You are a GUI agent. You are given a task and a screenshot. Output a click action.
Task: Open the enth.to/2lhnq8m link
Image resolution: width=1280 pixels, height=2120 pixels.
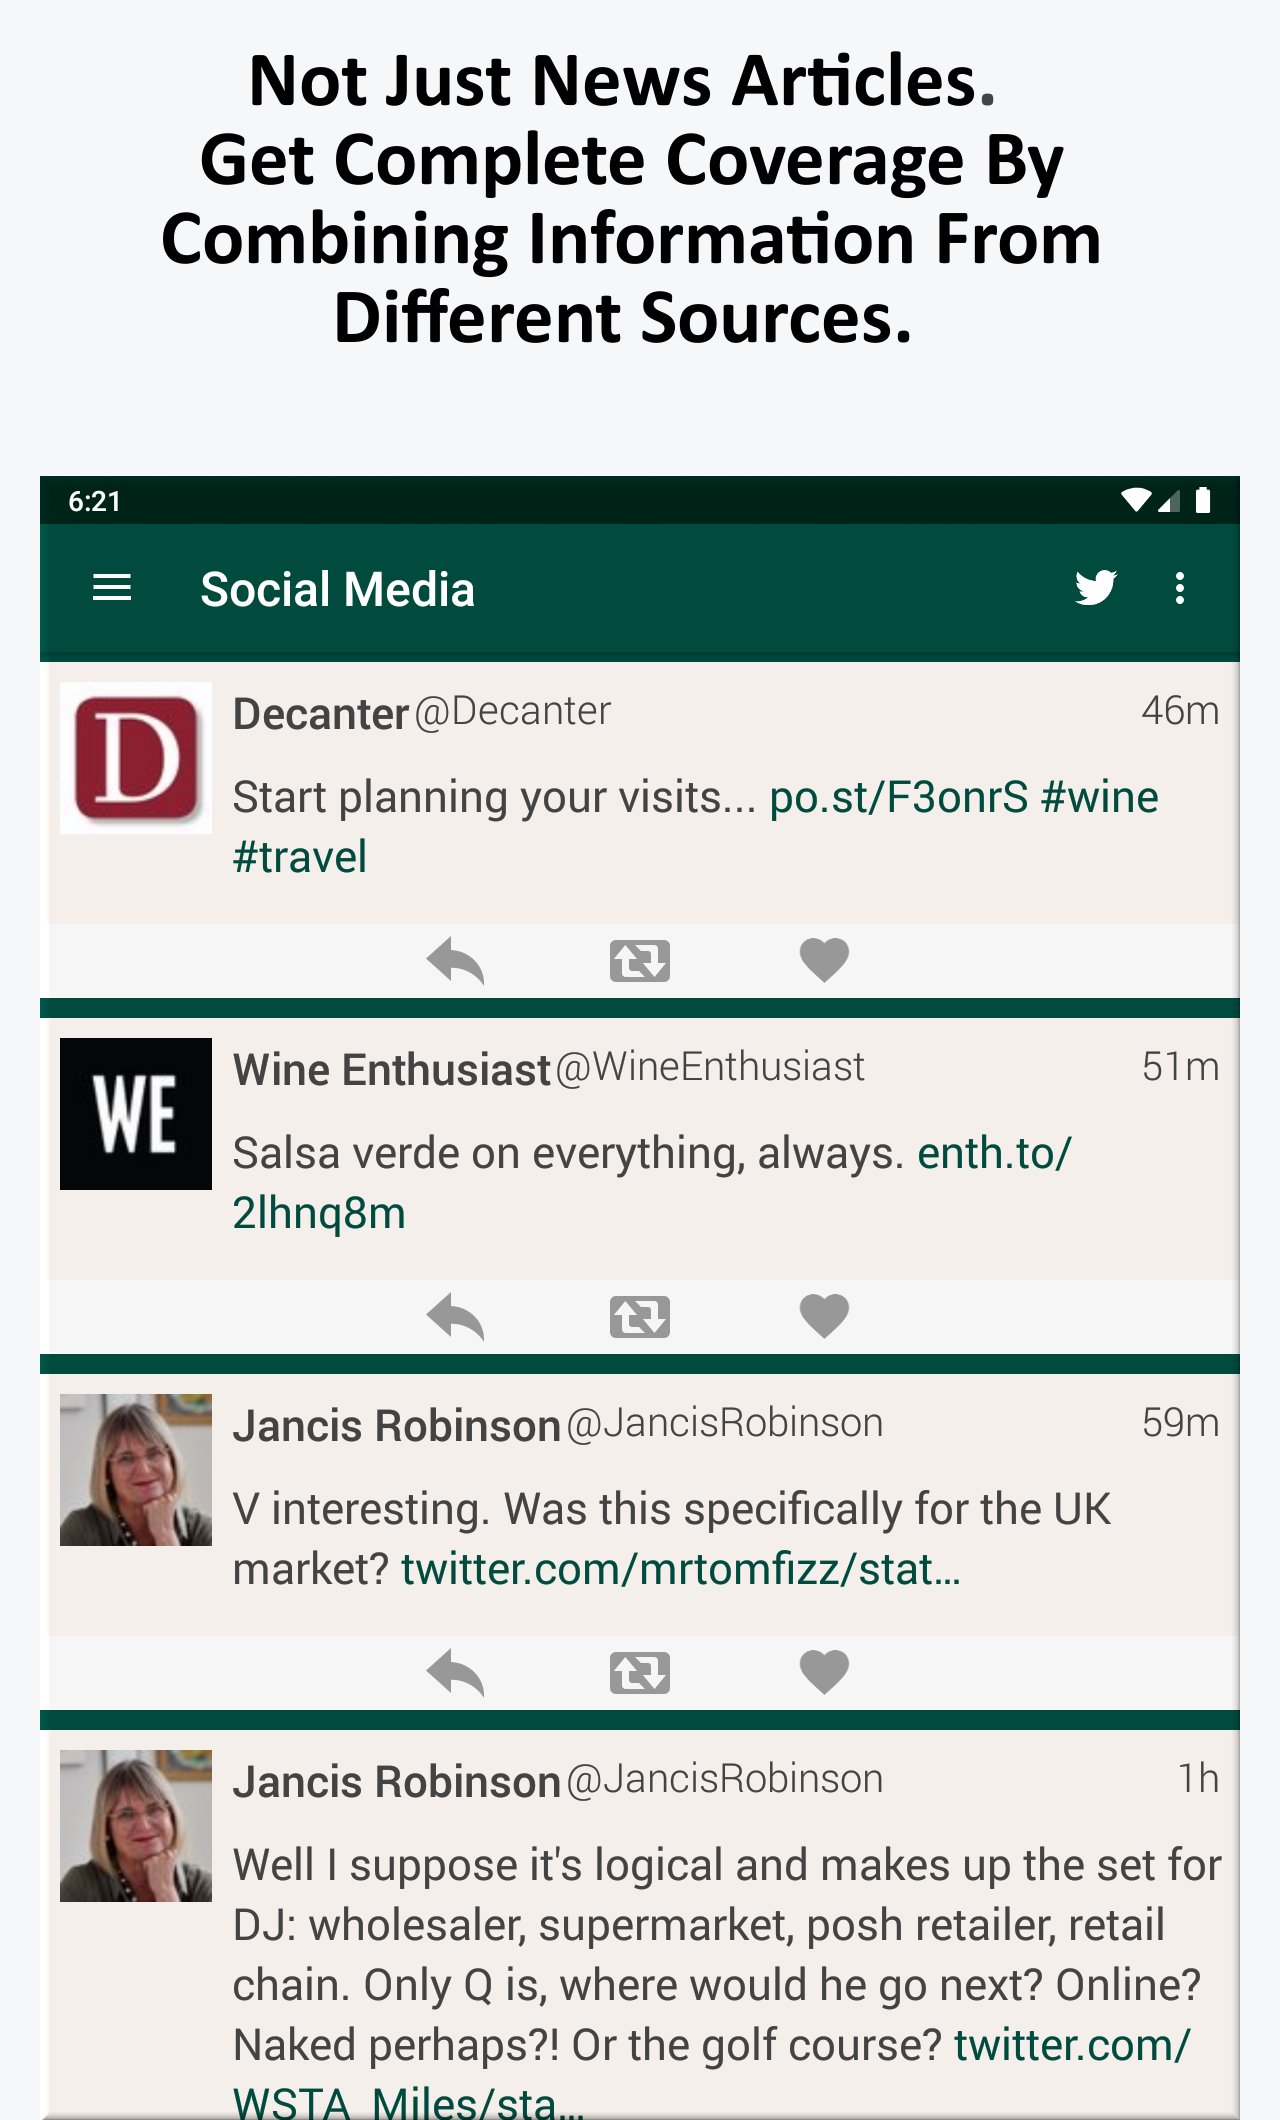tap(994, 1154)
